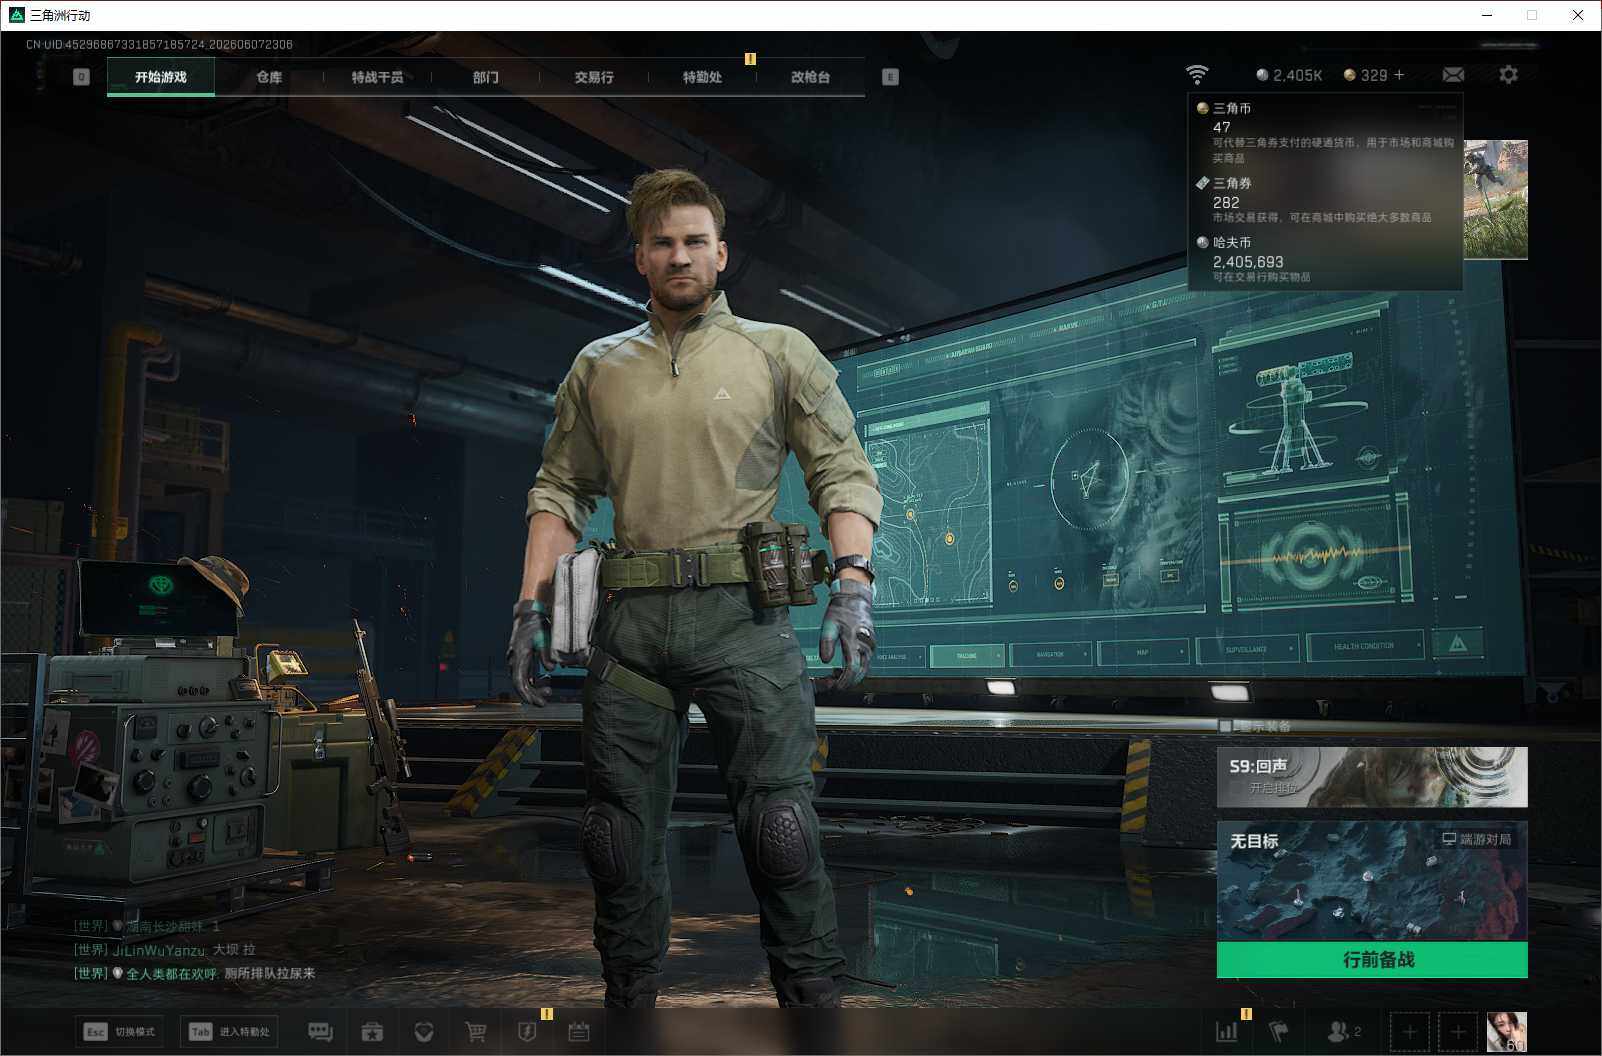Viewport: 1602px width, 1056px height.
Task: Click chat message 全人类都在欢呼
Action: pyautogui.click(x=194, y=973)
